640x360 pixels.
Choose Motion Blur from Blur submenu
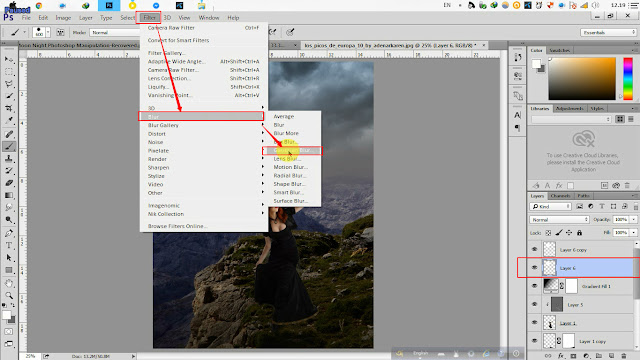pos(291,167)
